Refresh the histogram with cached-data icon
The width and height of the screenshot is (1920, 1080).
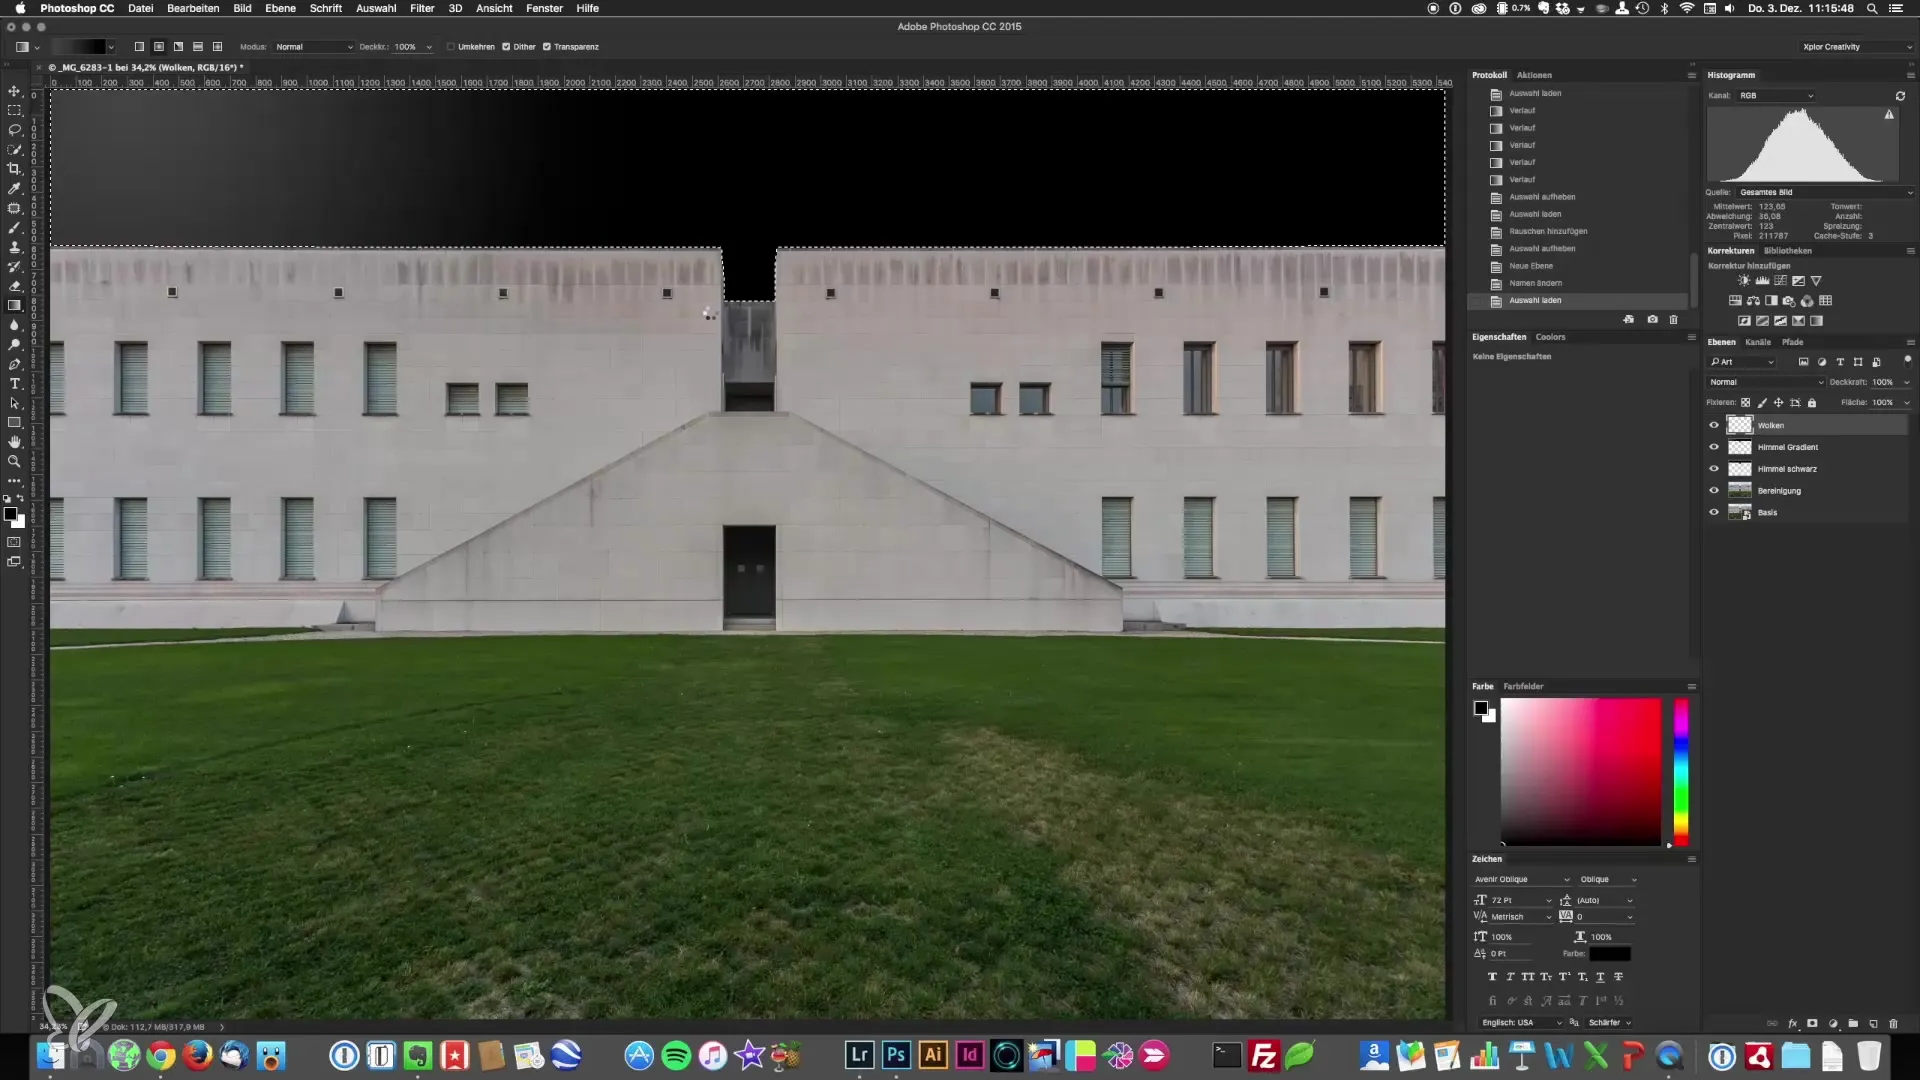pyautogui.click(x=1900, y=96)
